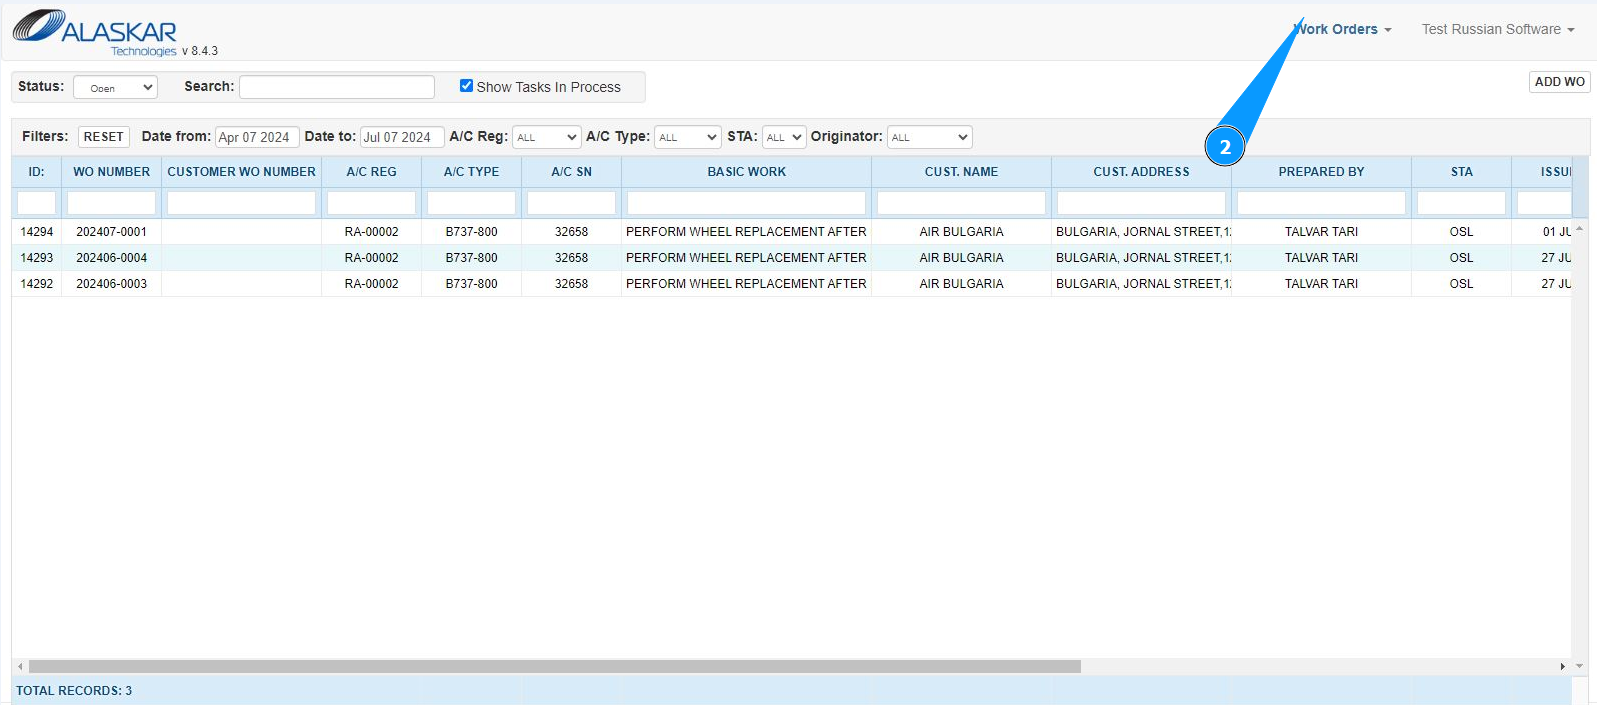The width and height of the screenshot is (1597, 705).
Task: Toggle Show Tasks In Process checkbox
Action: [466, 86]
